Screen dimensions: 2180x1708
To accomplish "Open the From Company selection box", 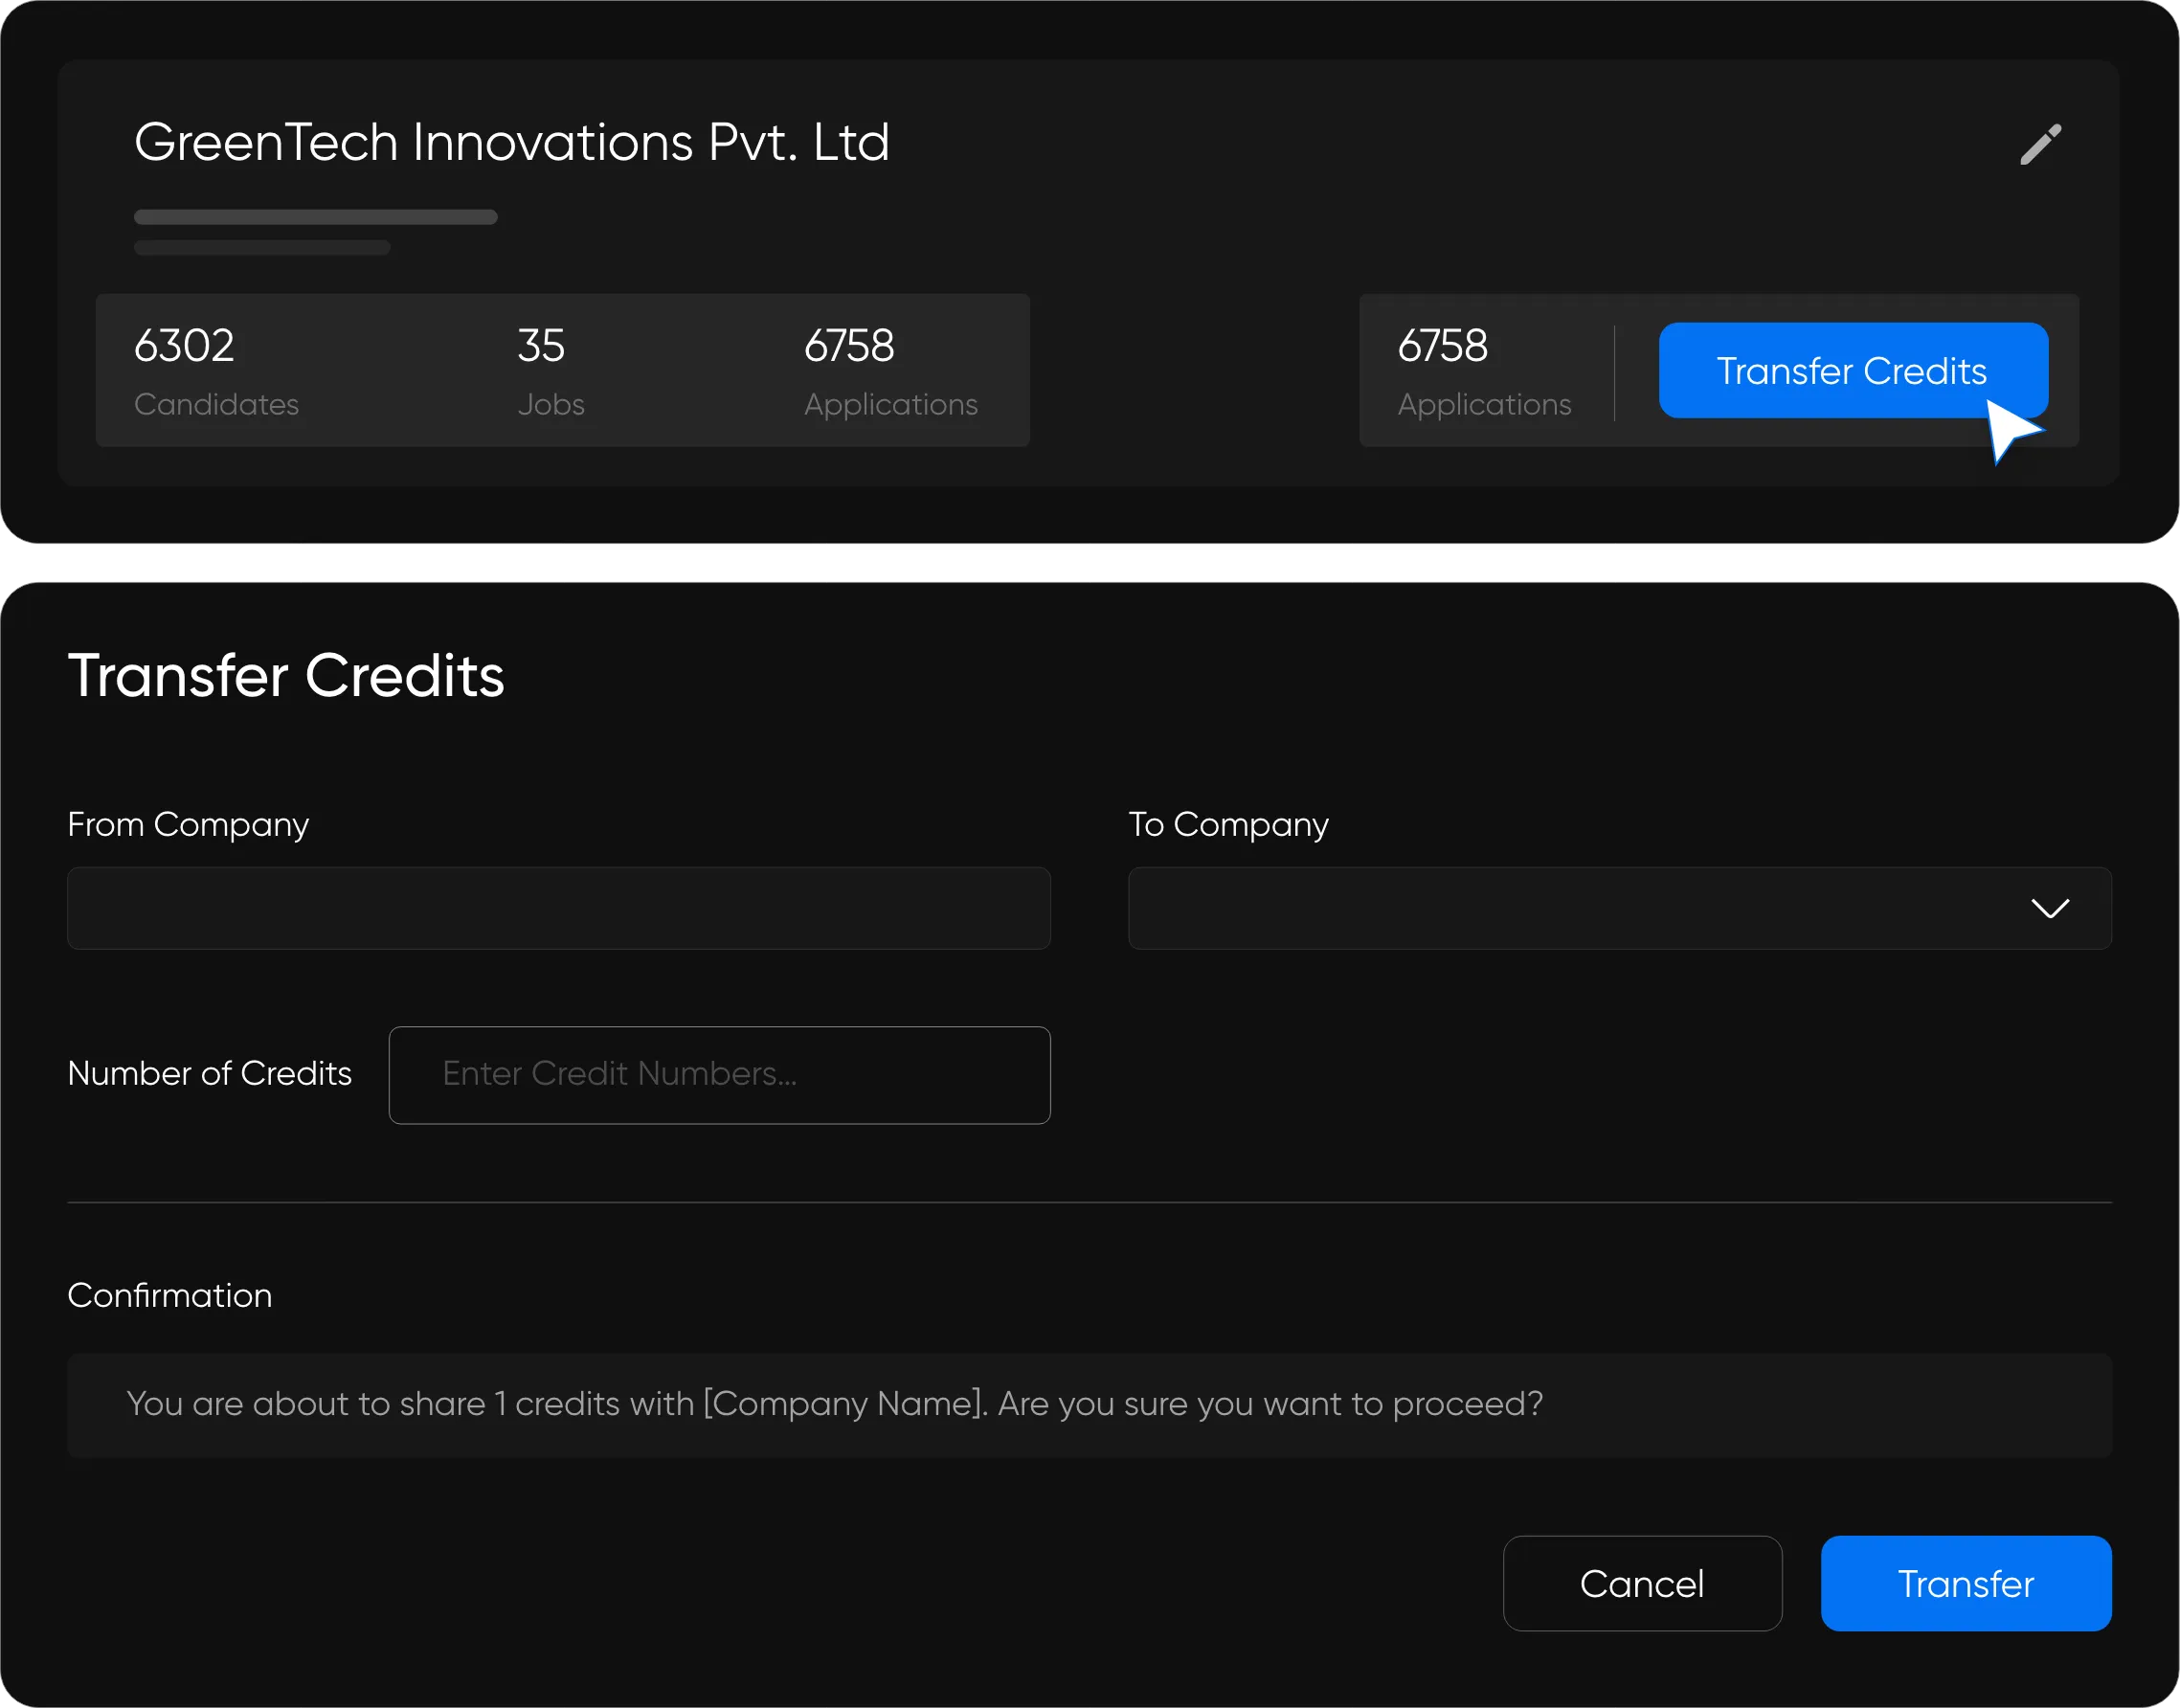I will coord(558,908).
